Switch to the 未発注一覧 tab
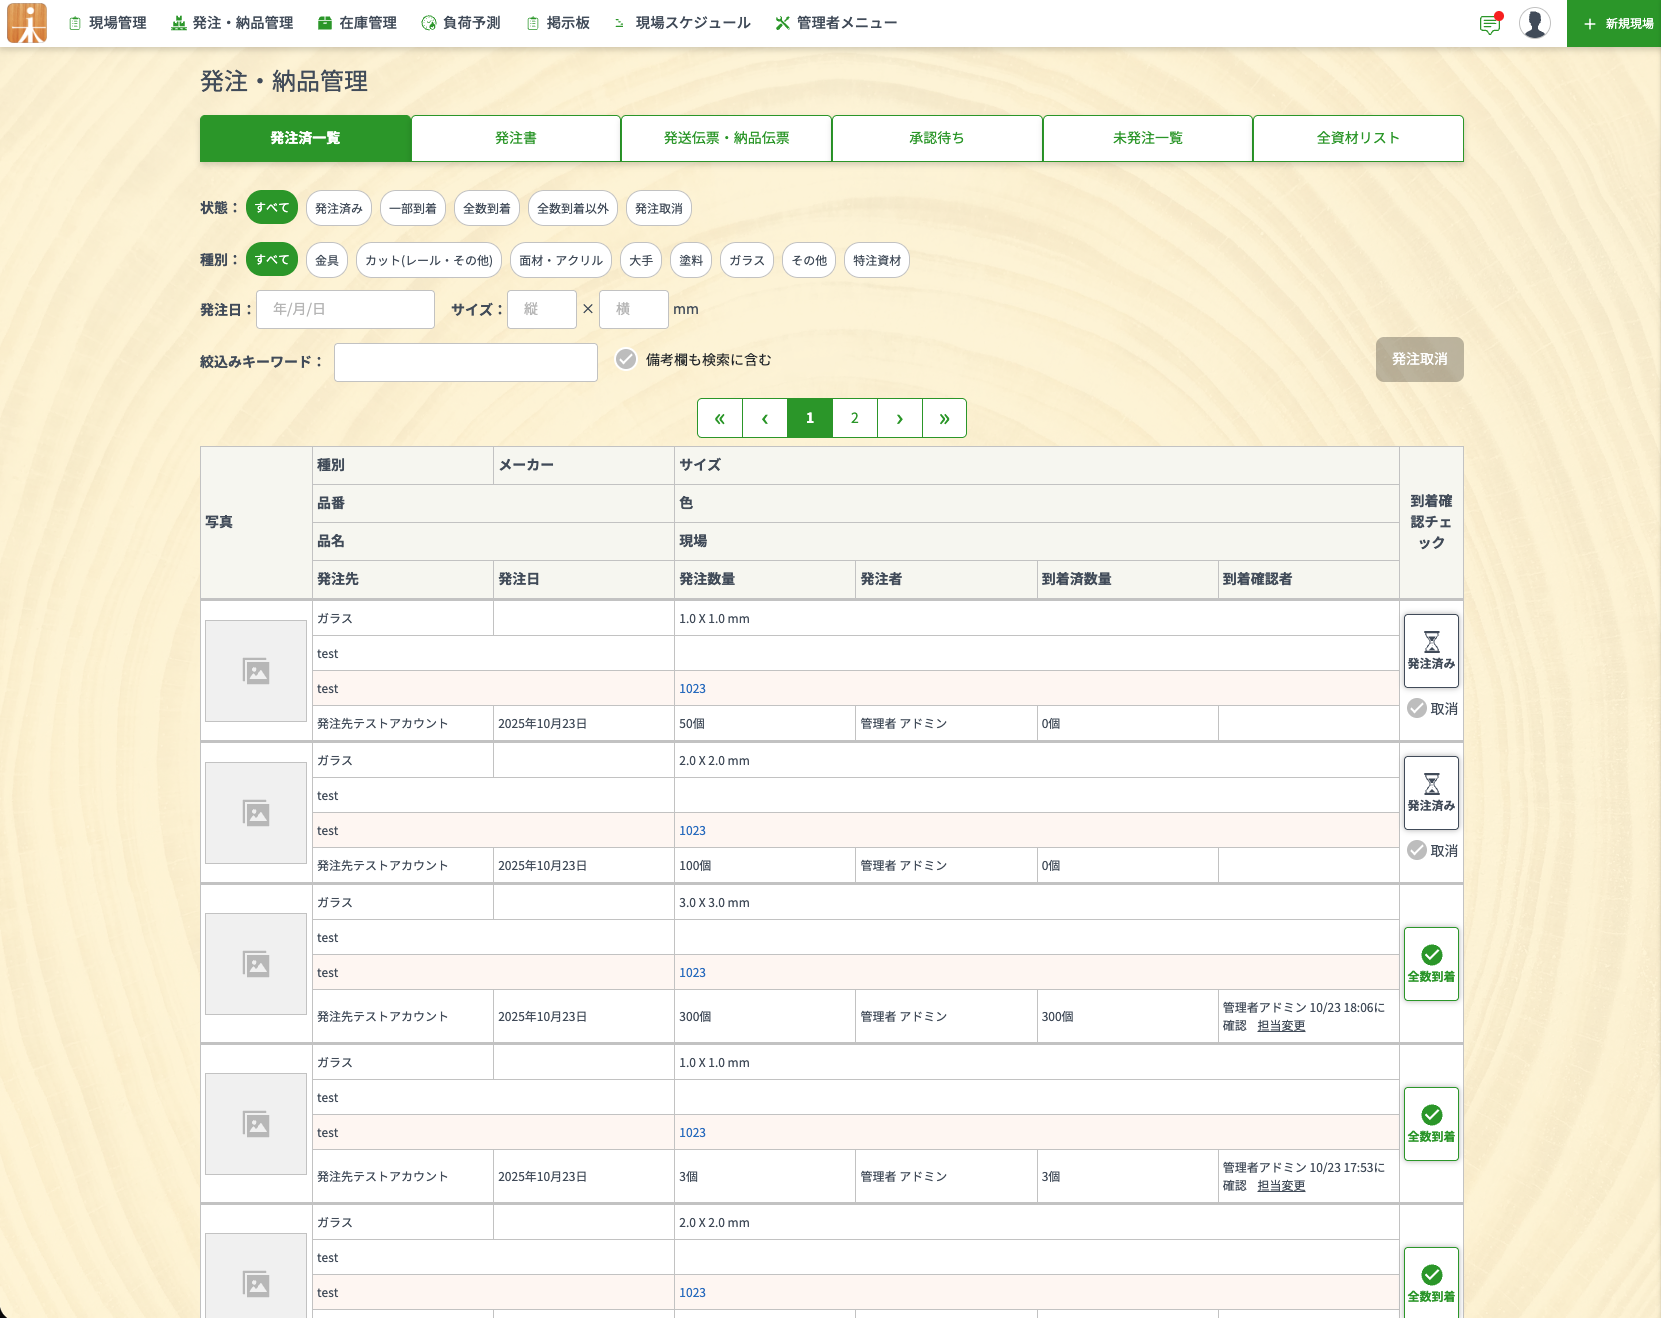This screenshot has height=1318, width=1661. click(1147, 138)
